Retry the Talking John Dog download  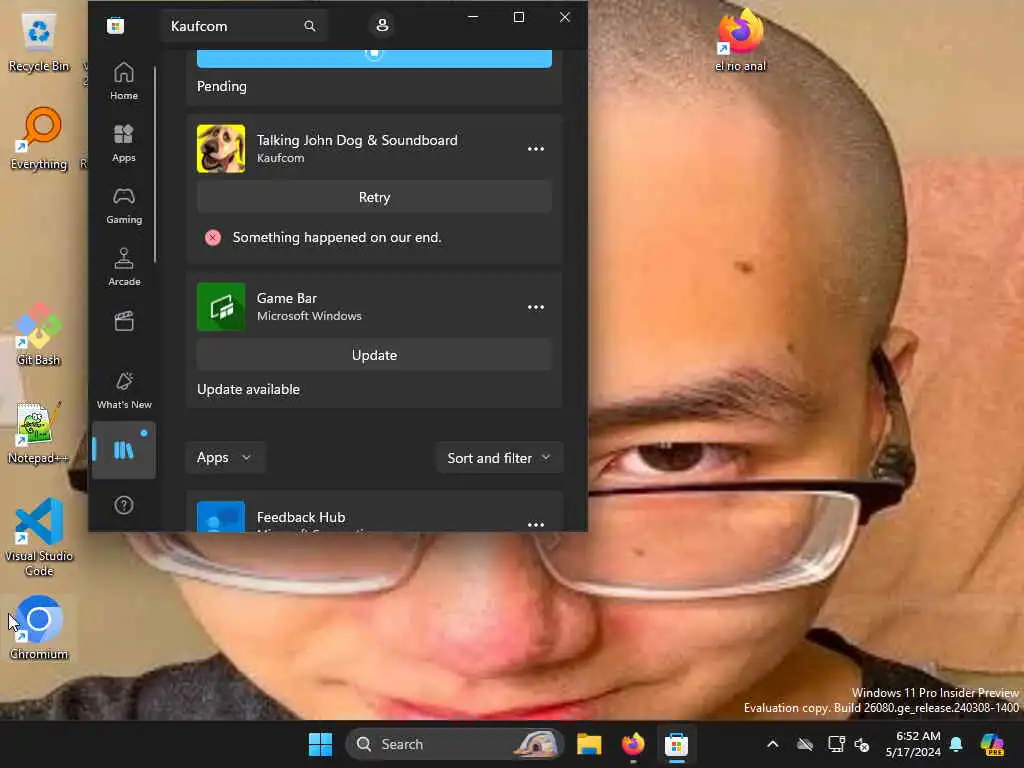click(x=374, y=197)
